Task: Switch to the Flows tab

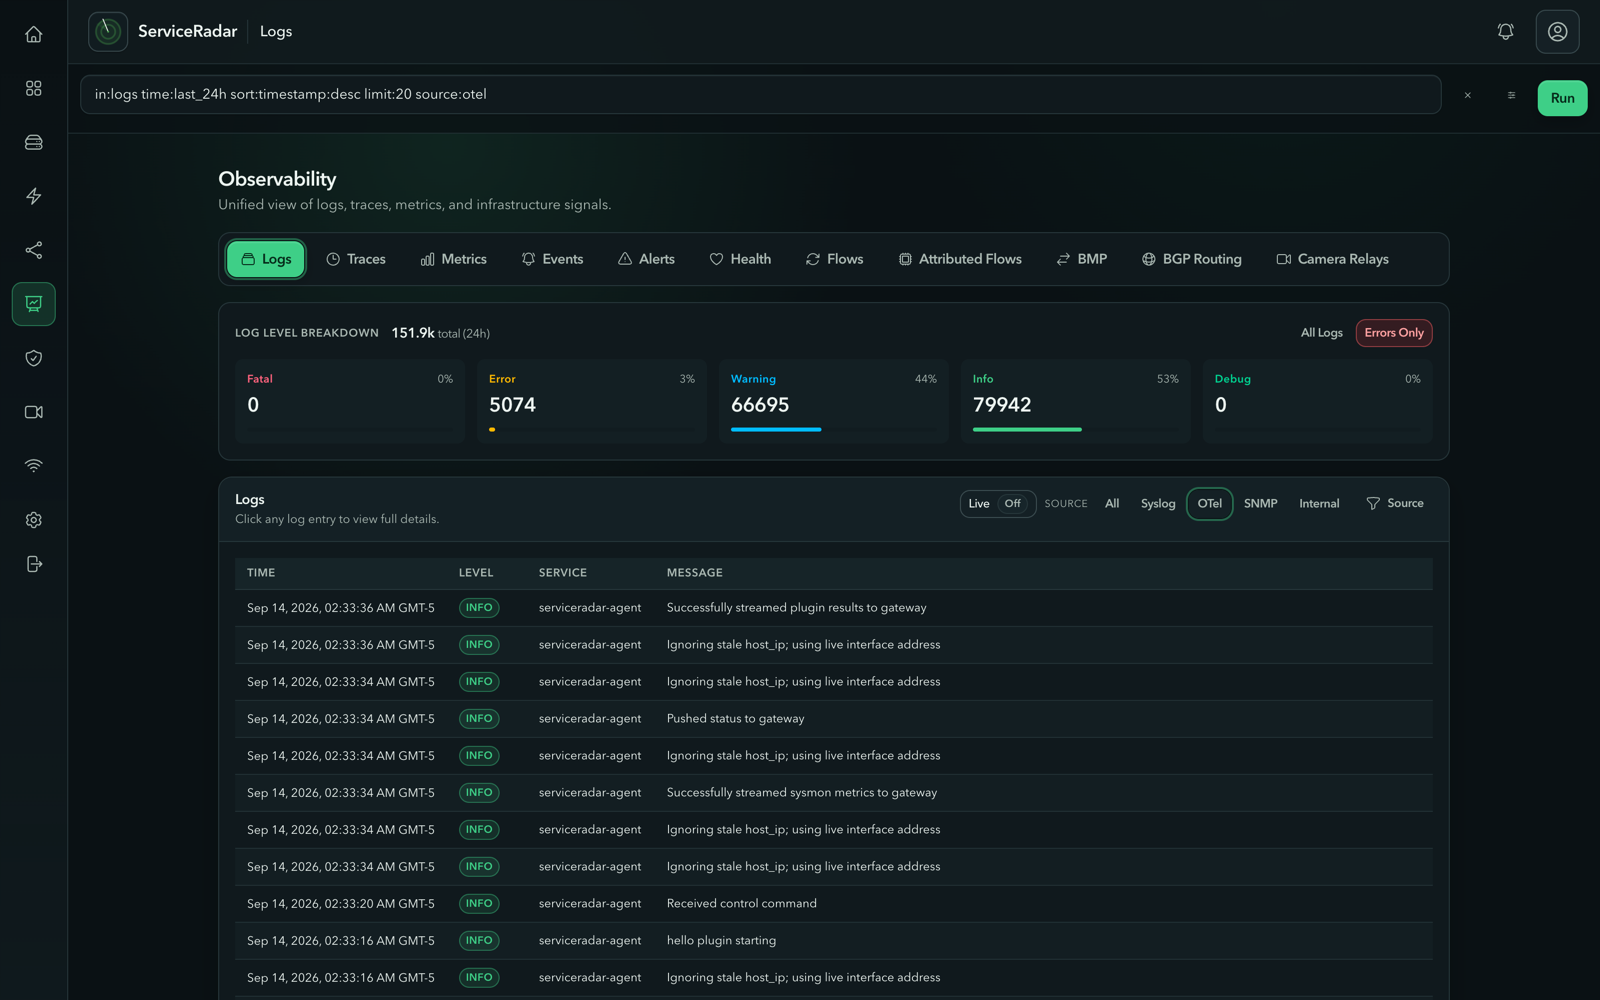Action: 834,259
